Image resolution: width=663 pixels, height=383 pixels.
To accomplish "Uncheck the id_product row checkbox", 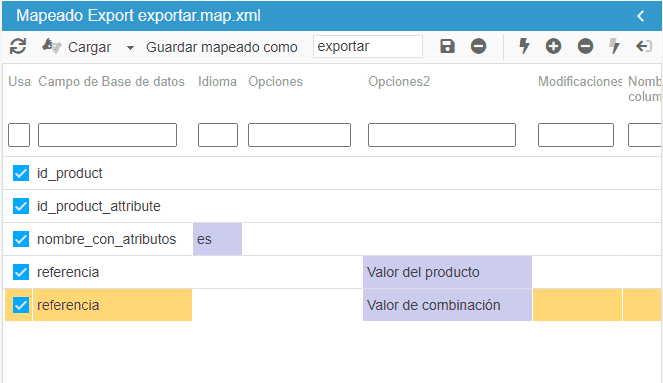I will [21, 173].
